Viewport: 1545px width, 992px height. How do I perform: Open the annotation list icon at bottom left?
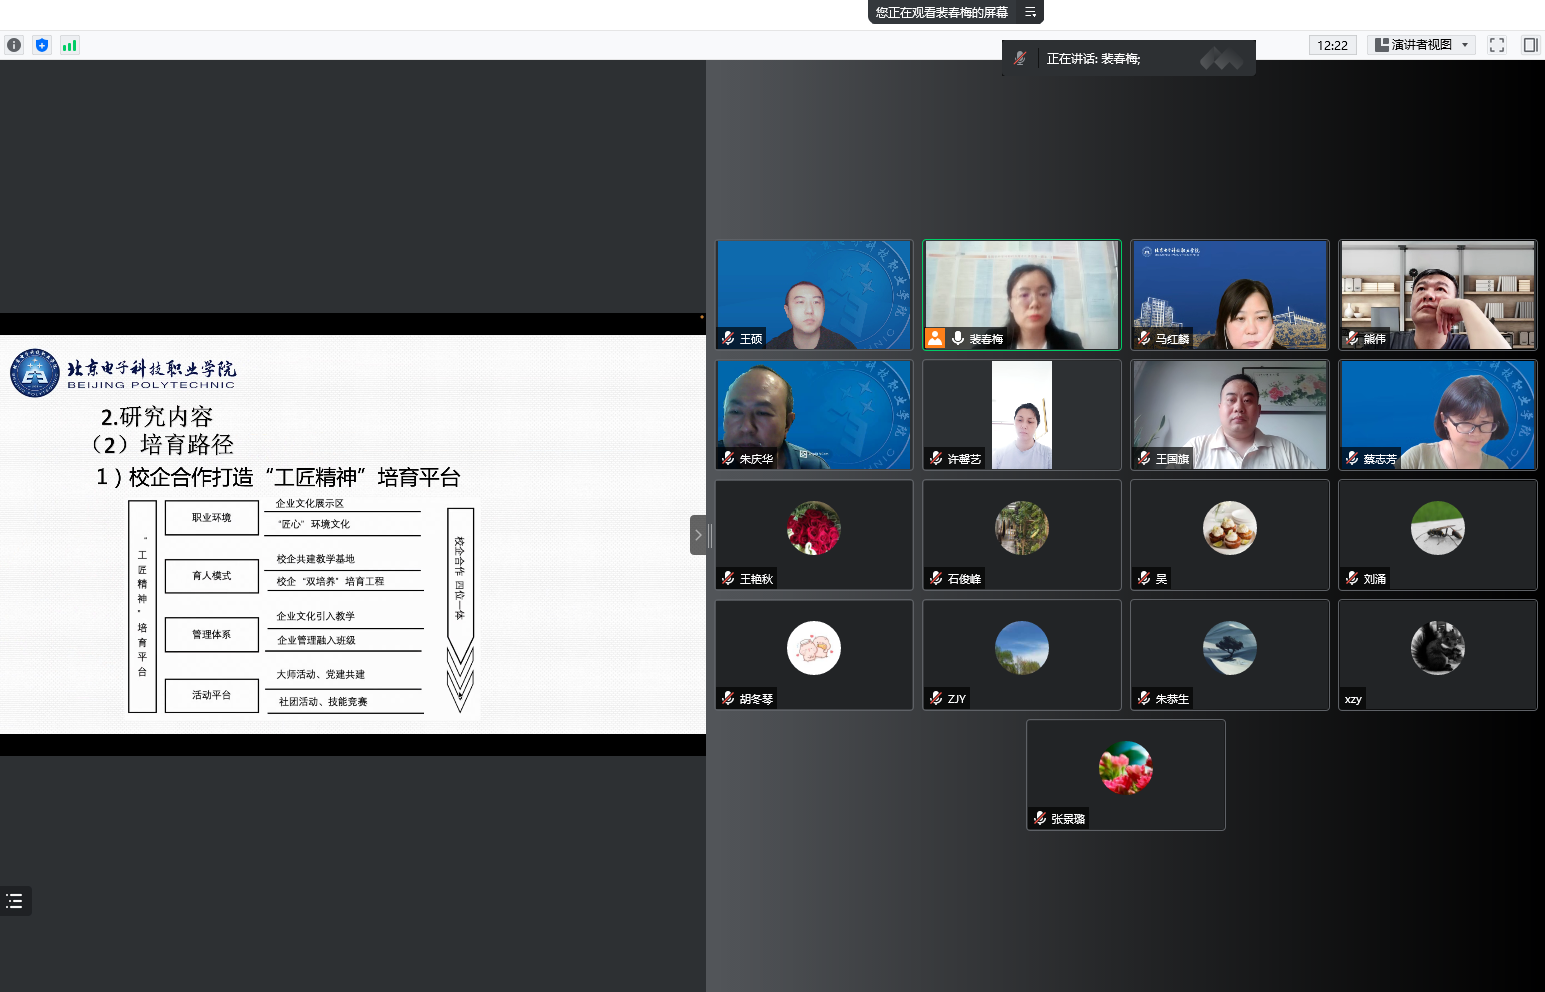(15, 901)
